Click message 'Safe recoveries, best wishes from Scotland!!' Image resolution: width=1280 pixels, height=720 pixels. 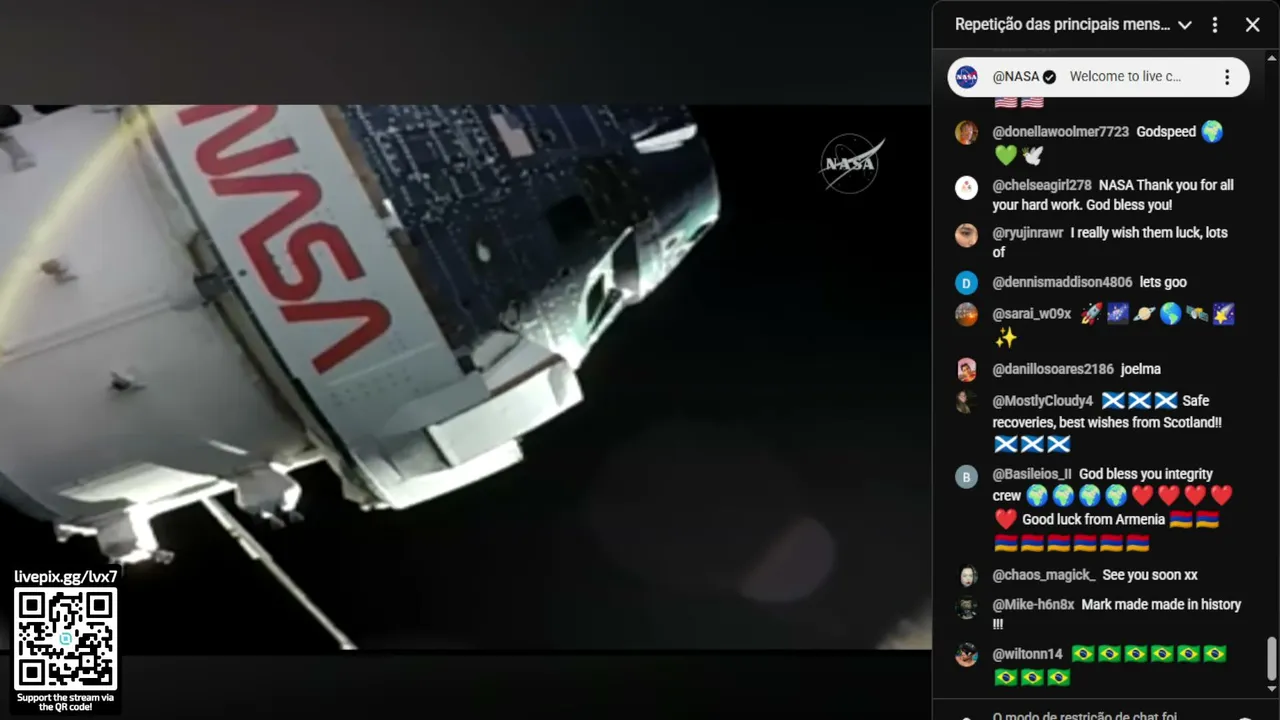pyautogui.click(x=1107, y=412)
